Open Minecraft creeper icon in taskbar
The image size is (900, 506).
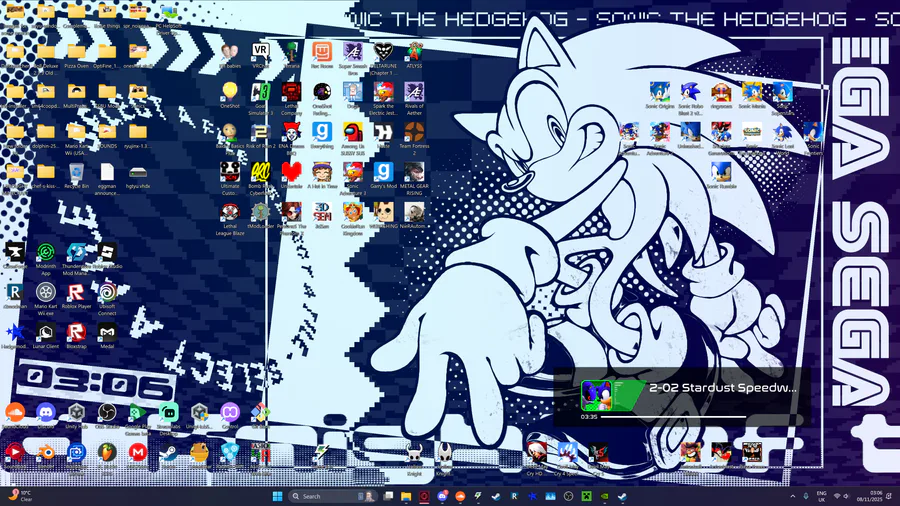586,496
